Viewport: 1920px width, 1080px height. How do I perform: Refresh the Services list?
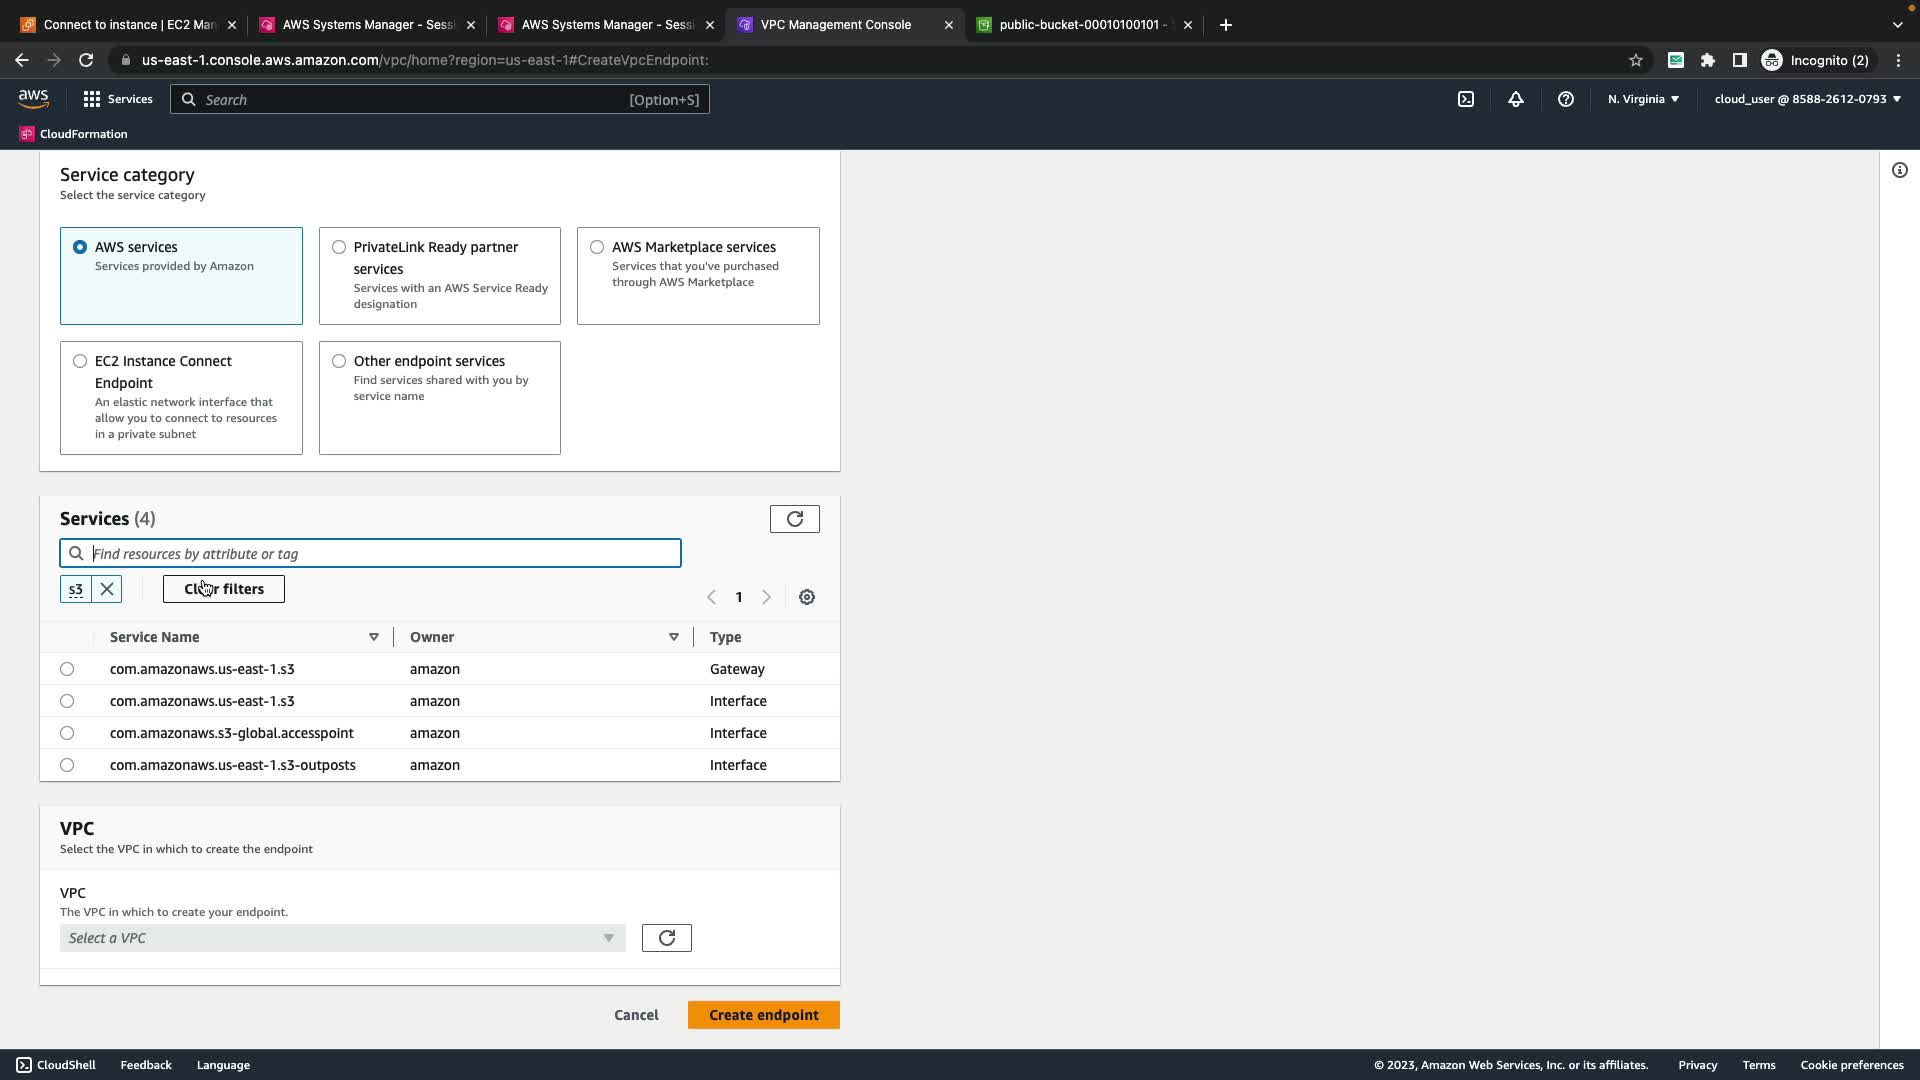tap(794, 519)
